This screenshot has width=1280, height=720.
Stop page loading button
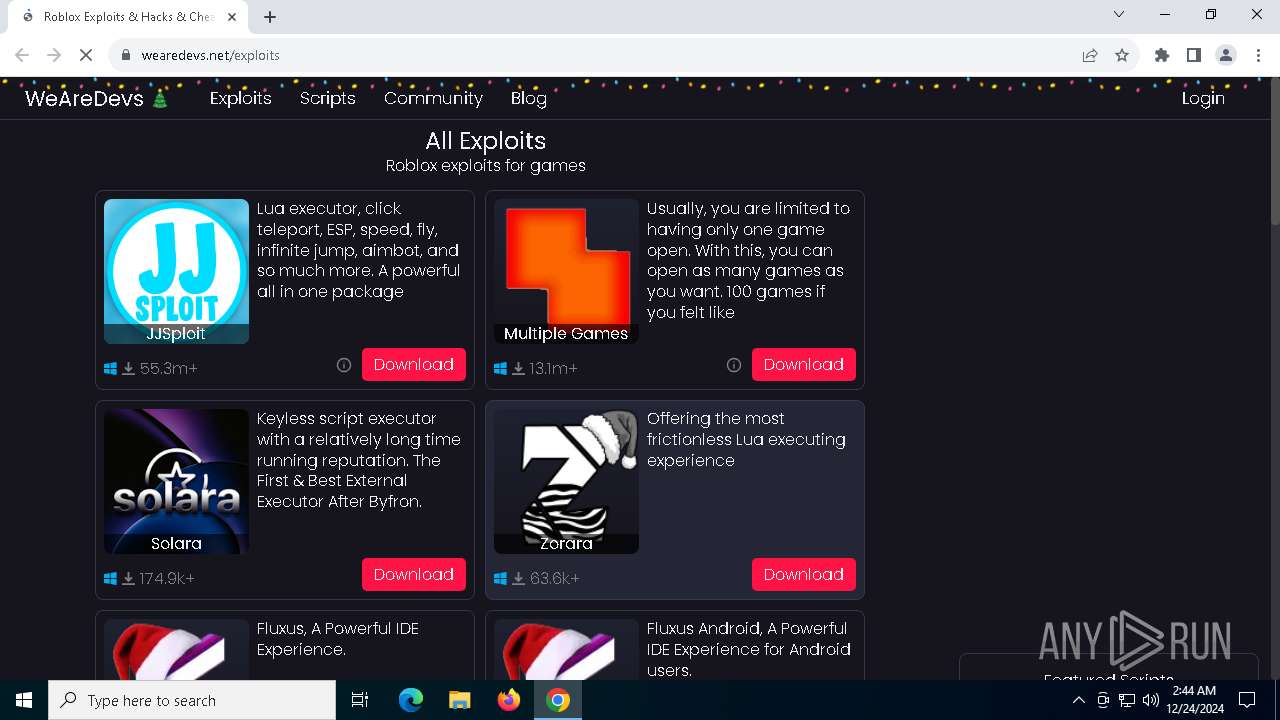[x=86, y=55]
